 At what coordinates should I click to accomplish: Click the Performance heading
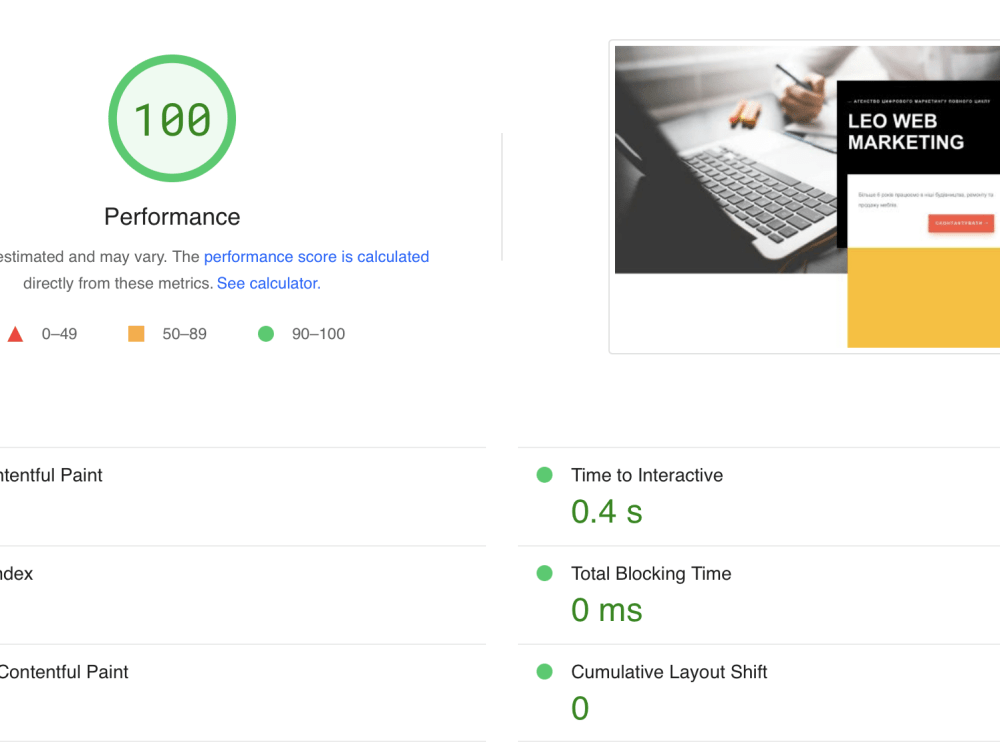point(172,217)
